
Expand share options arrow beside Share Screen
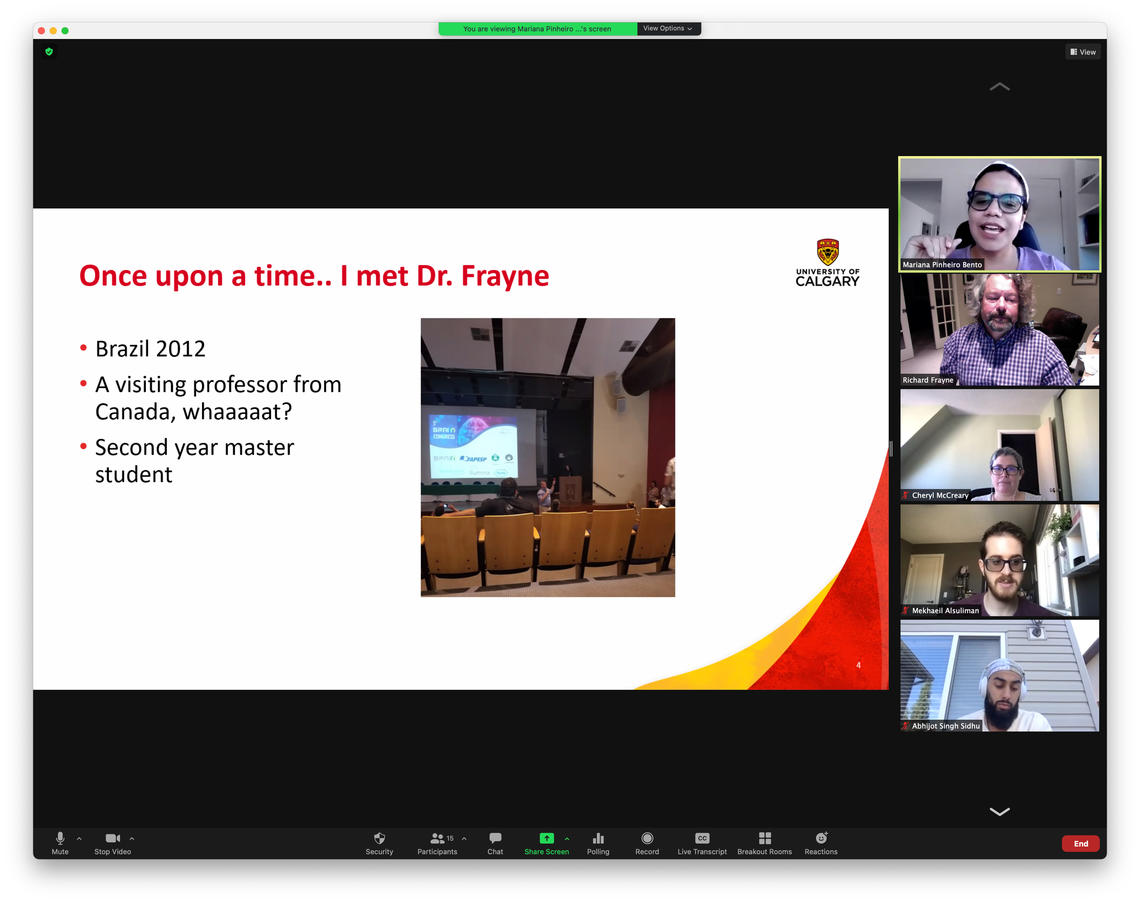pyautogui.click(x=567, y=839)
